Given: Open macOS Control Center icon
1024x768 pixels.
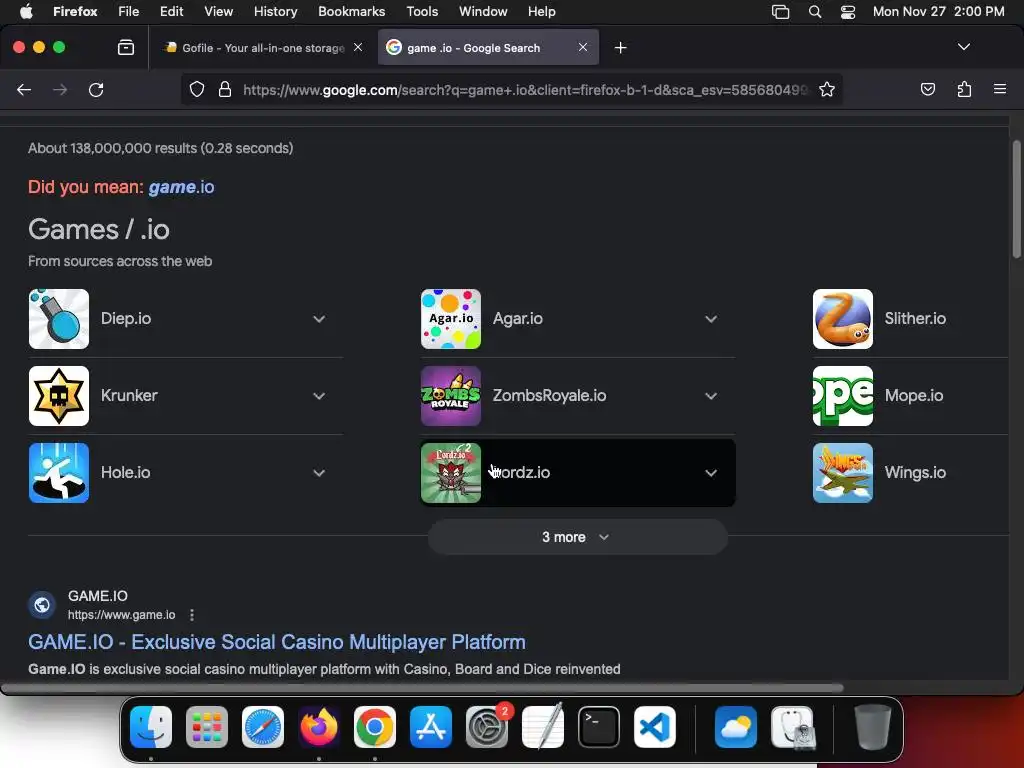Looking at the screenshot, I should click(x=848, y=12).
